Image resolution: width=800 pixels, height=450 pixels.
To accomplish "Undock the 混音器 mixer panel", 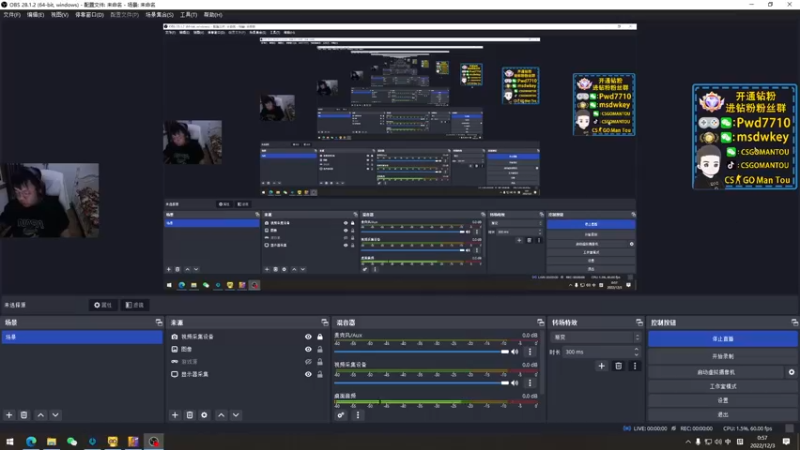I will coord(540,322).
